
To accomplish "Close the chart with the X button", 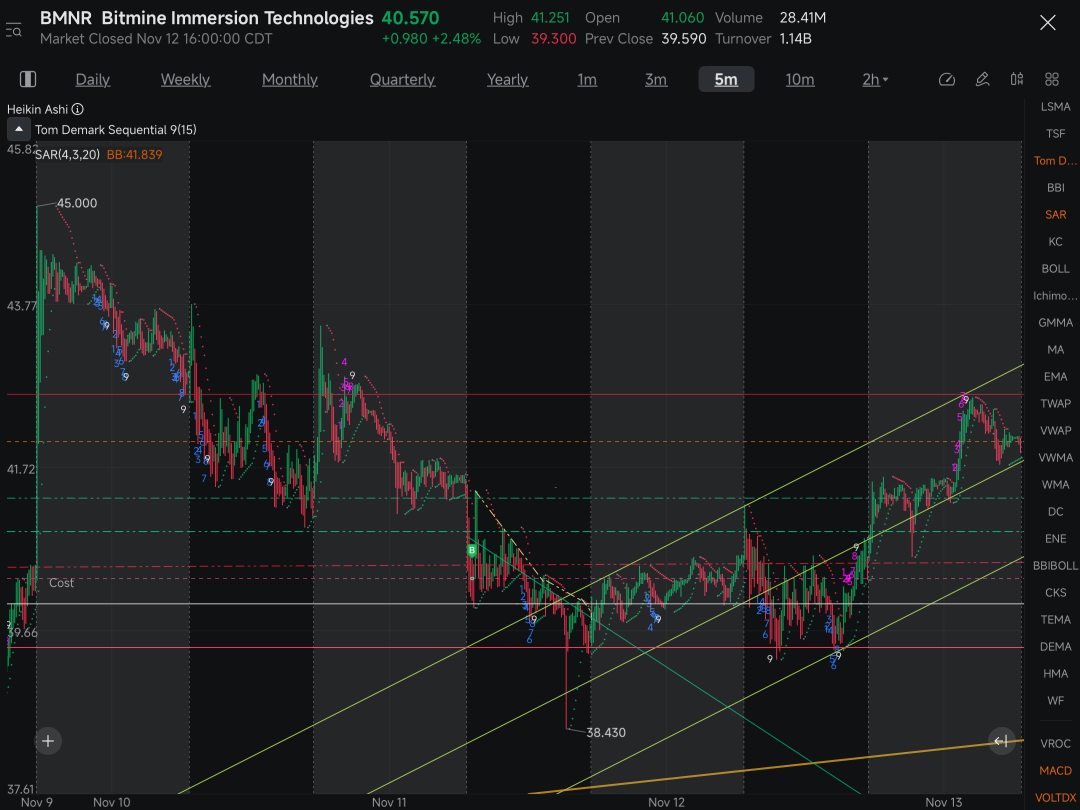I will (1047, 23).
